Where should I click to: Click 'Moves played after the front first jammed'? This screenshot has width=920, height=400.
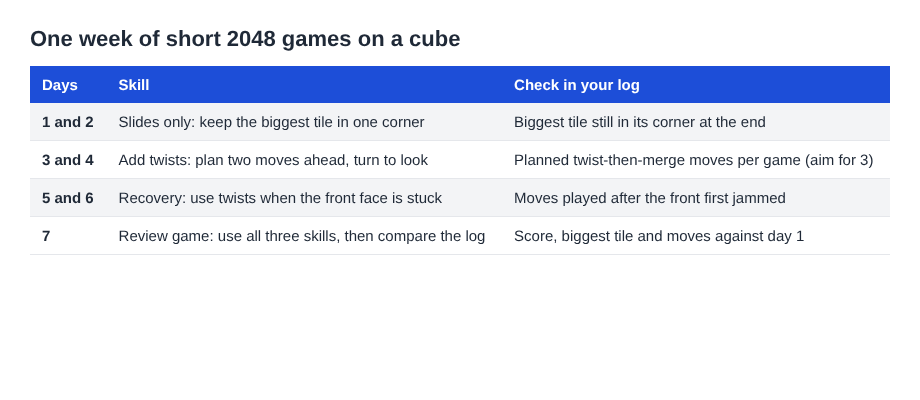tap(650, 198)
